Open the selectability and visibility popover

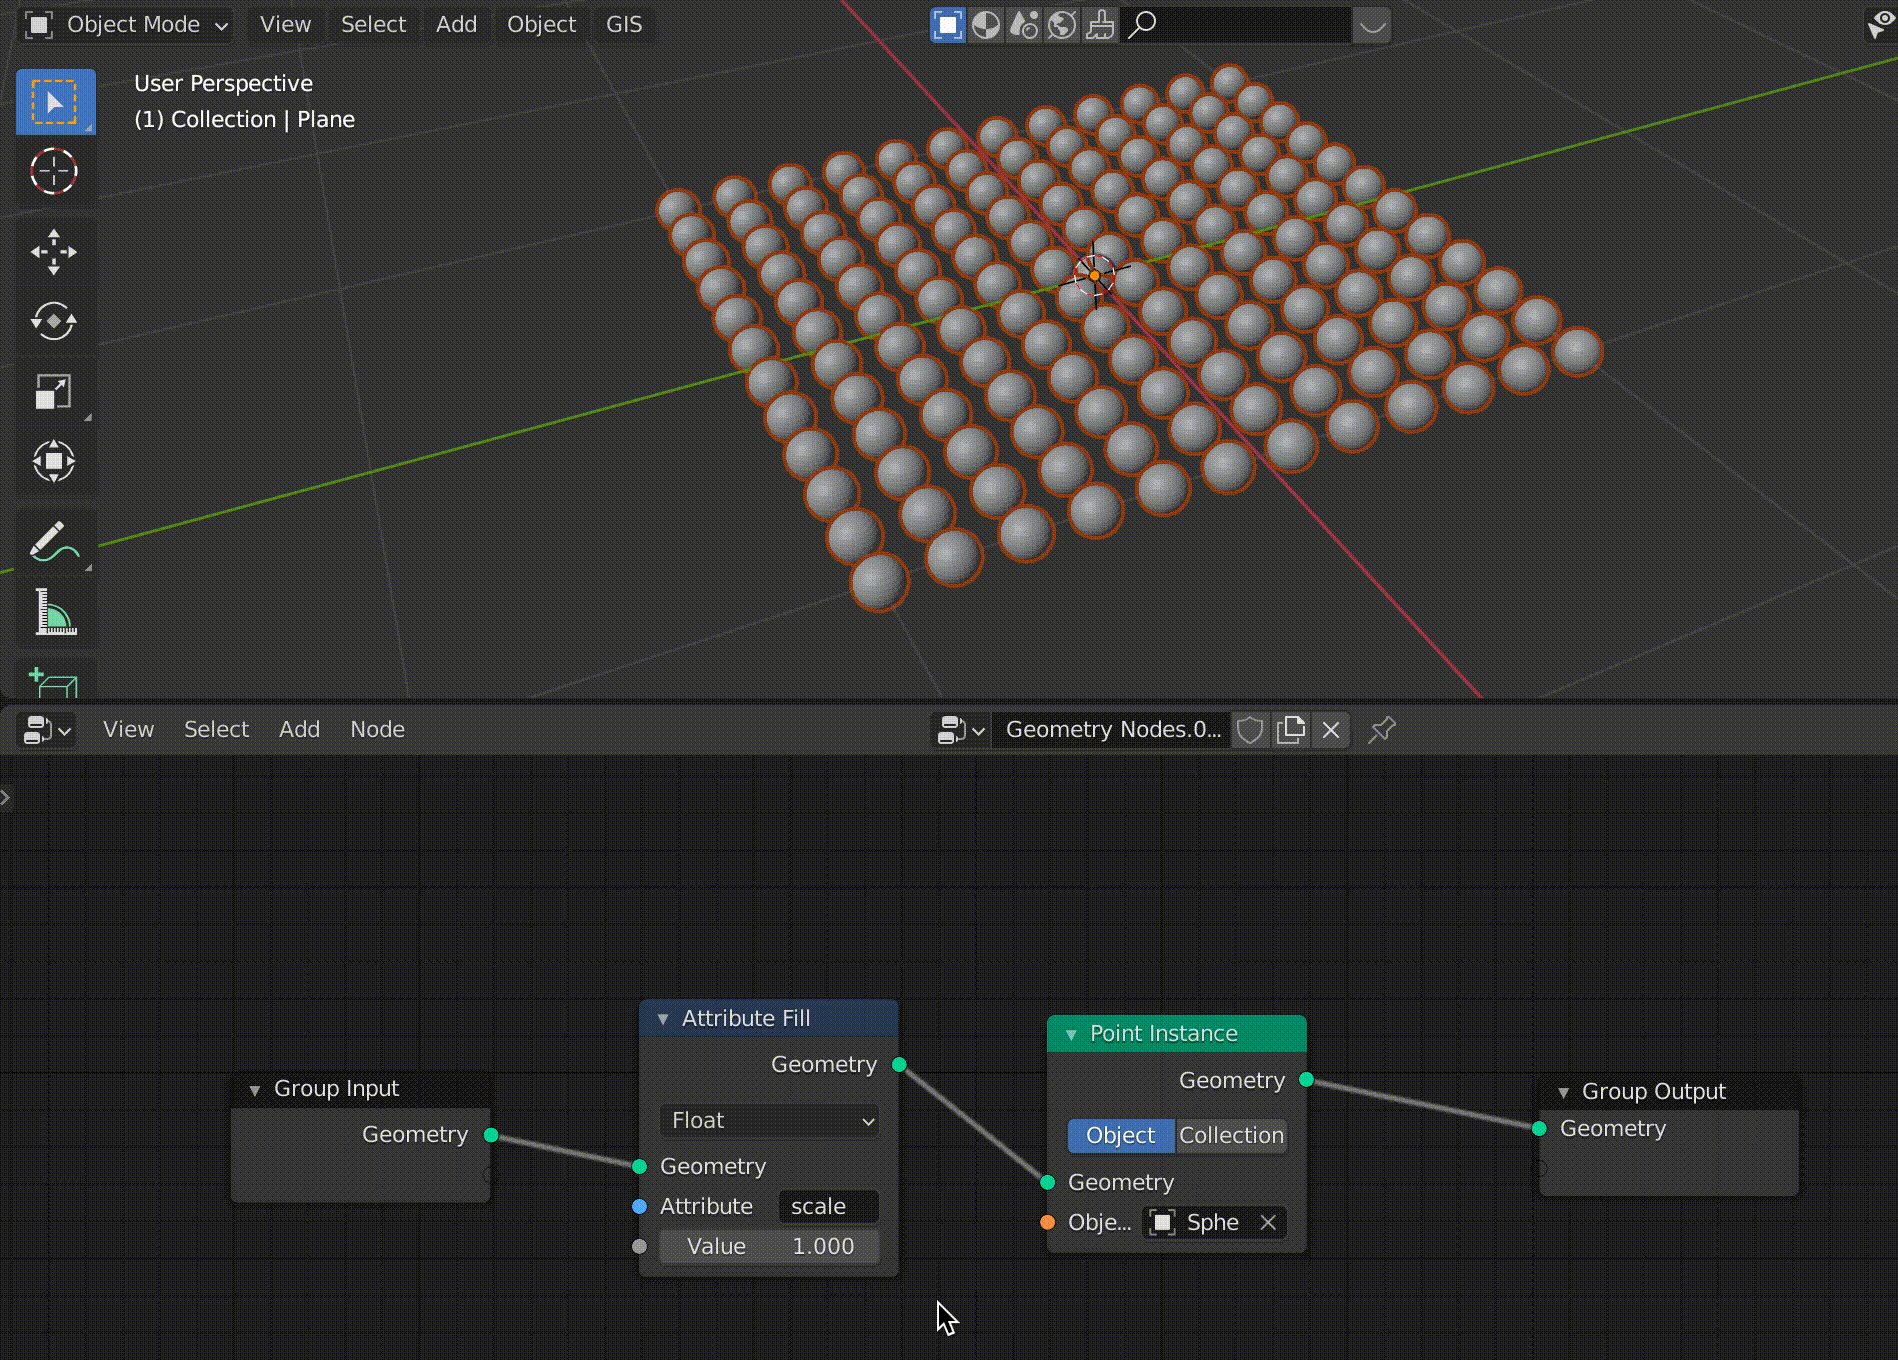click(x=1881, y=24)
